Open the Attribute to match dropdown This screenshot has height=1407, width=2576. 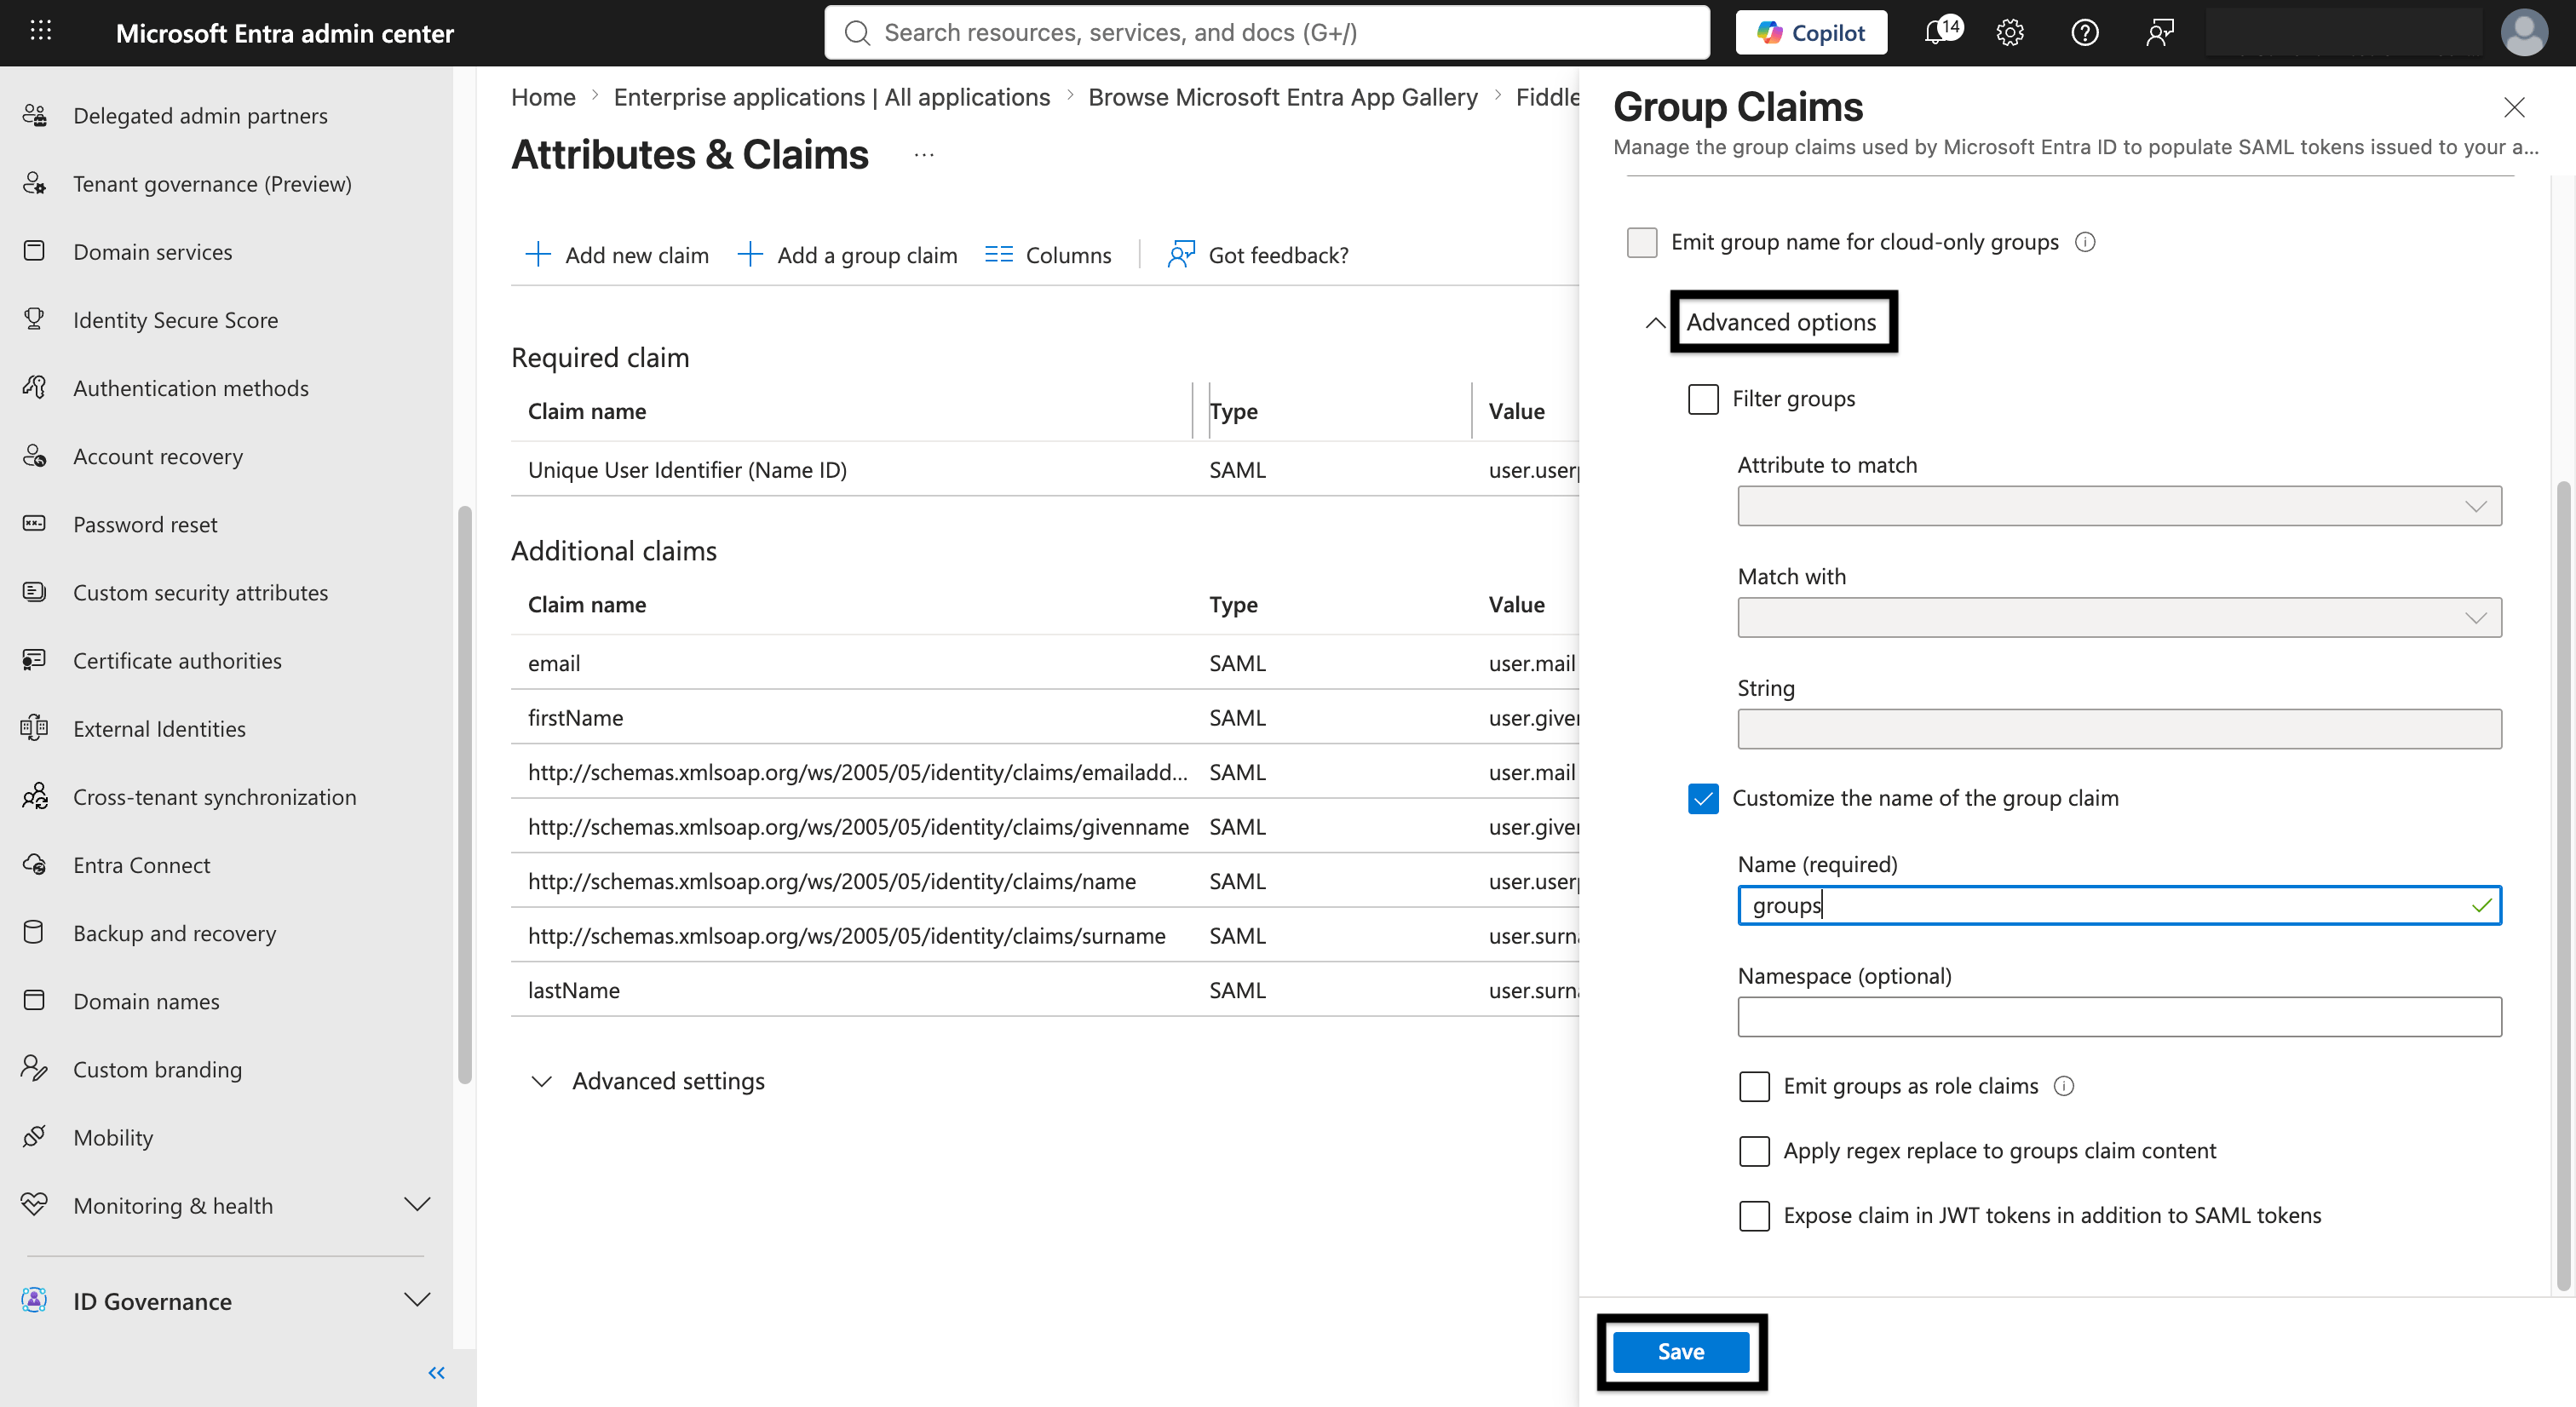point(2119,506)
